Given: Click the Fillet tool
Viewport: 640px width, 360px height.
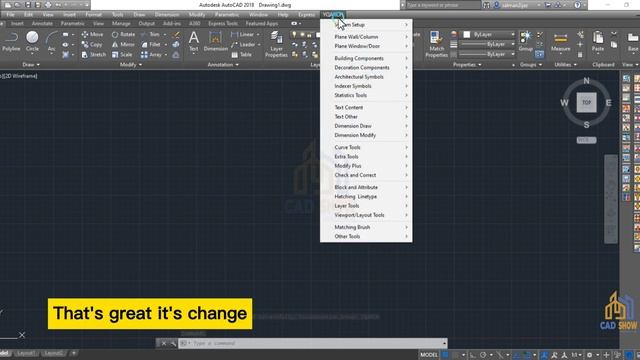Looking at the screenshot, I should pyautogui.click(x=151, y=44).
